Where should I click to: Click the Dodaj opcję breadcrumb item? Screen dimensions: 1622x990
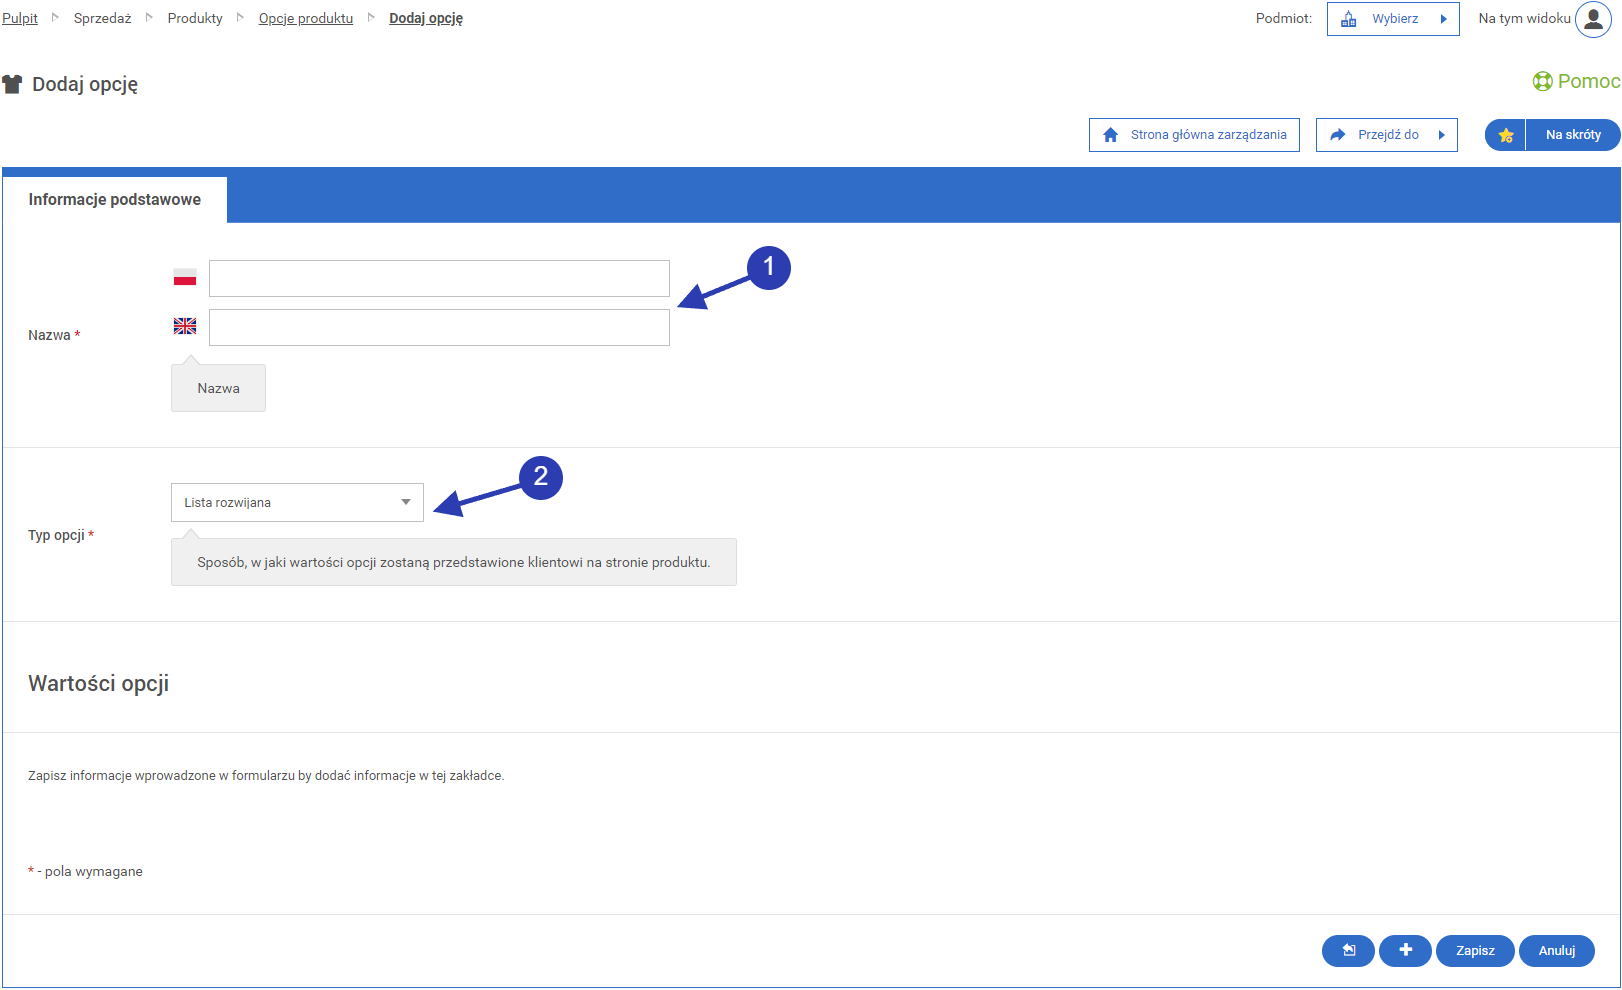(426, 19)
